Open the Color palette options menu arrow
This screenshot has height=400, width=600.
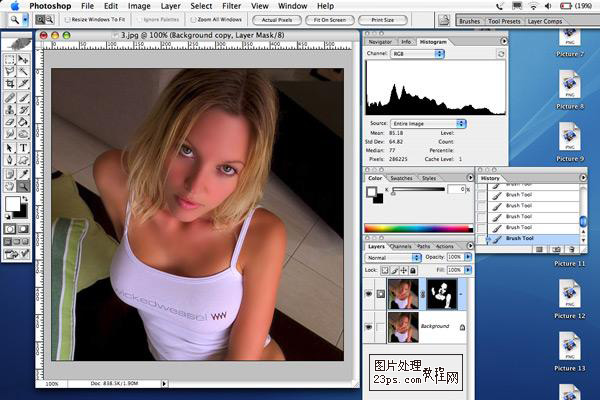pyautogui.click(x=470, y=178)
